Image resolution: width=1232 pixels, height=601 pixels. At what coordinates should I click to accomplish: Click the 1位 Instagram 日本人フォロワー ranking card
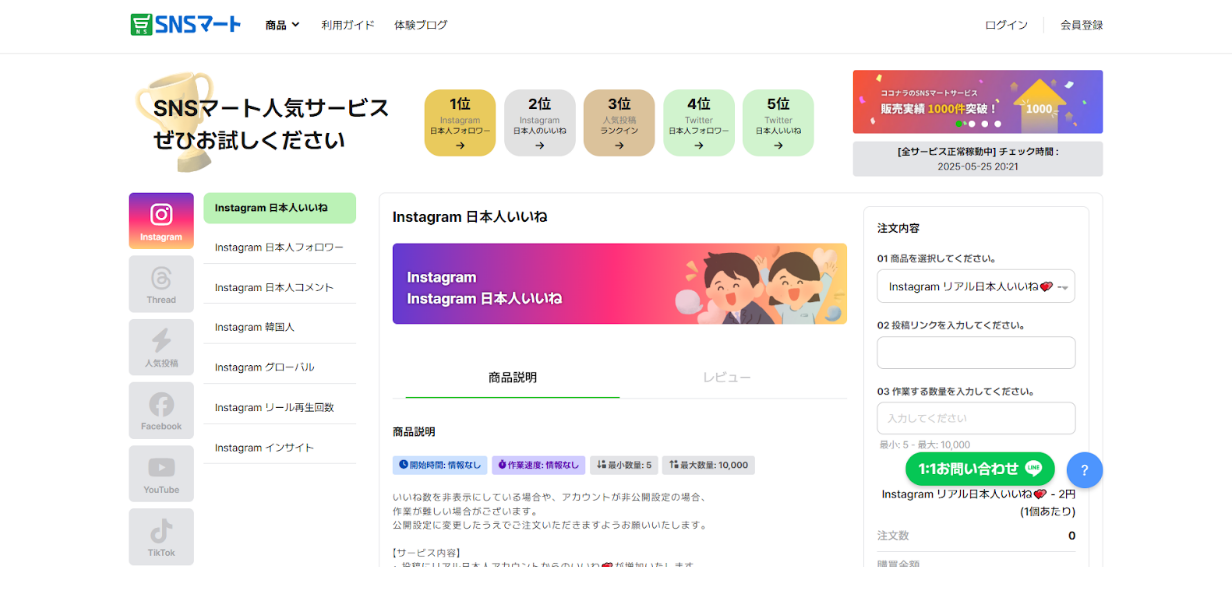[460, 123]
